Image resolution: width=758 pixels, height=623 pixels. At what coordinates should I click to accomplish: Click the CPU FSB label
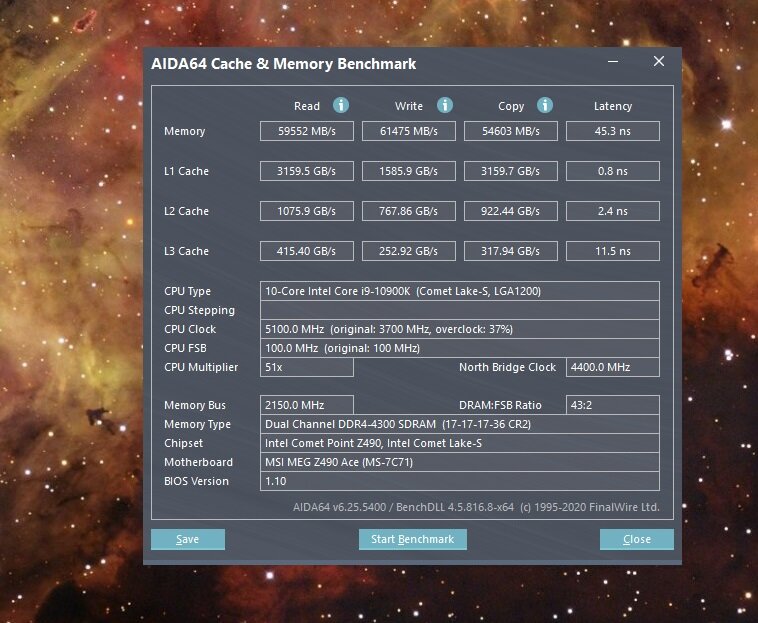pyautogui.click(x=185, y=348)
